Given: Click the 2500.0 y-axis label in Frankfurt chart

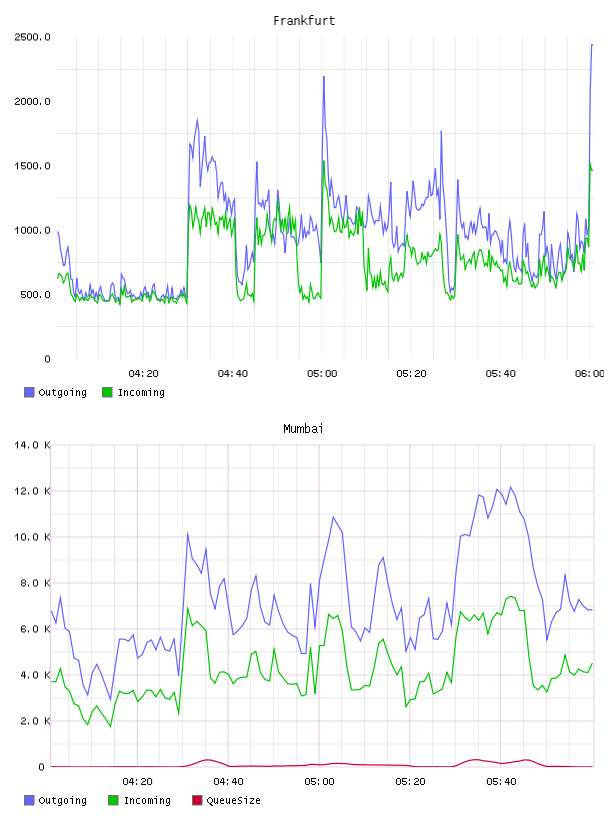Looking at the screenshot, I should pos(32,37).
